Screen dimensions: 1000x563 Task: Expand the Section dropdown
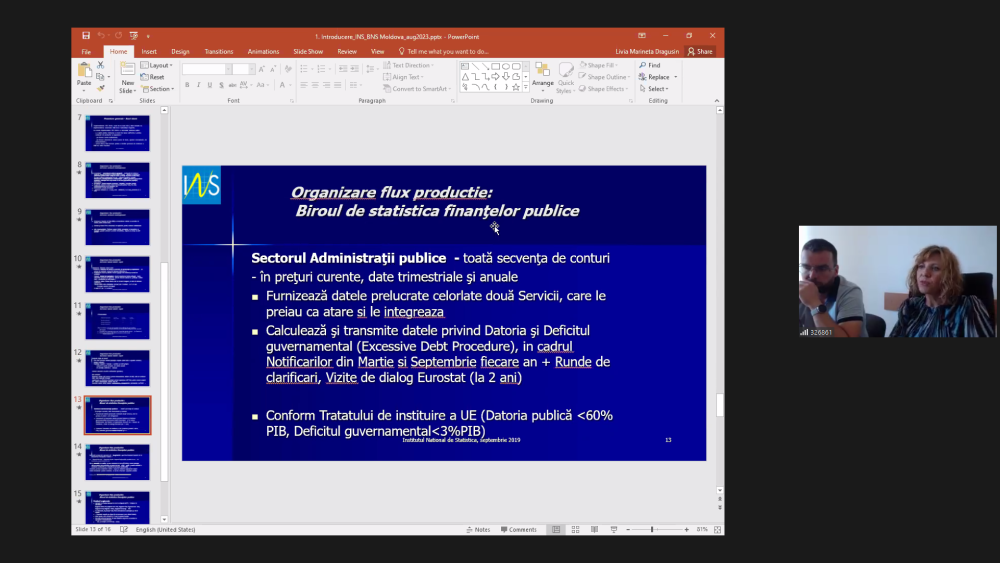tap(158, 89)
